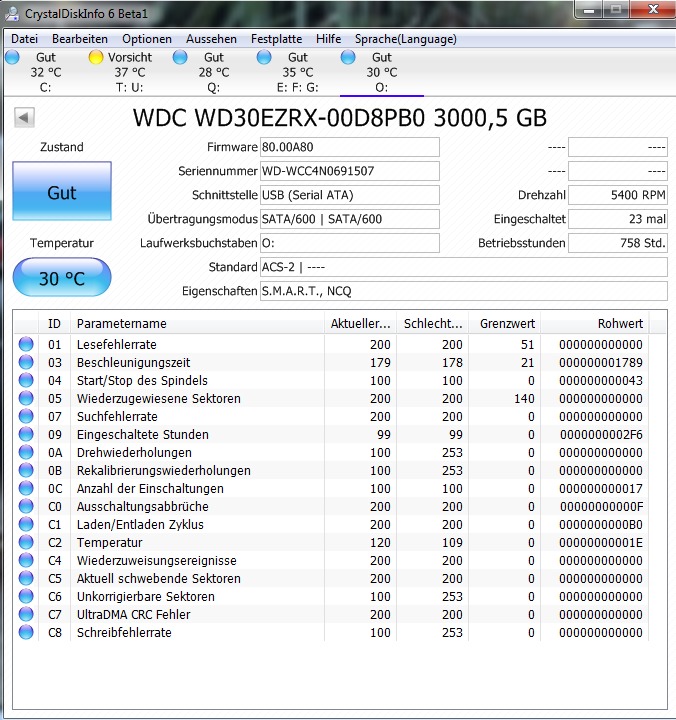Select drive C: with 32 °C status
This screenshot has width=676, height=720.
pyautogui.click(x=45, y=72)
